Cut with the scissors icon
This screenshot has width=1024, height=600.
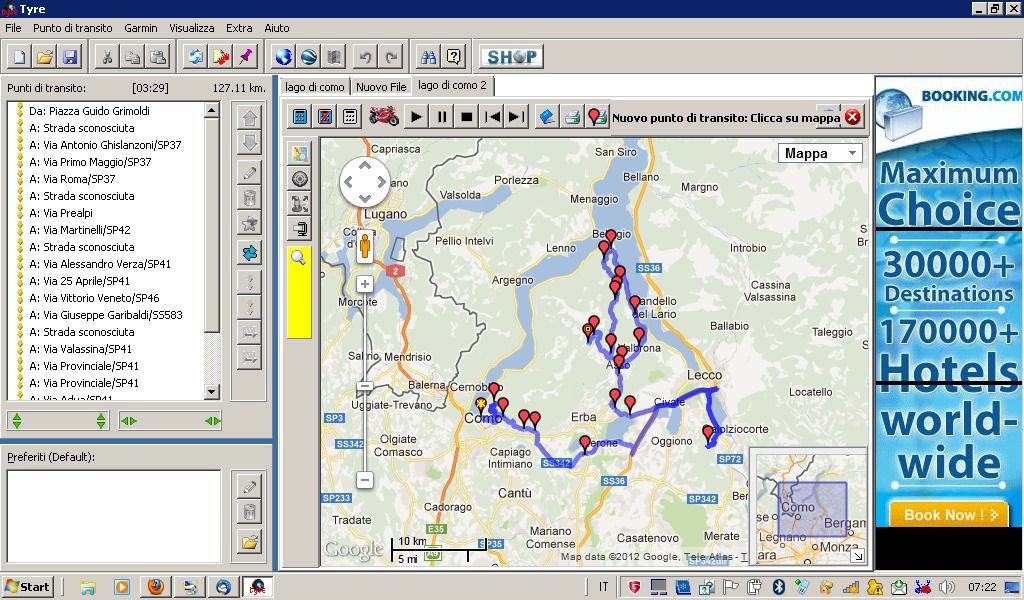(107, 57)
